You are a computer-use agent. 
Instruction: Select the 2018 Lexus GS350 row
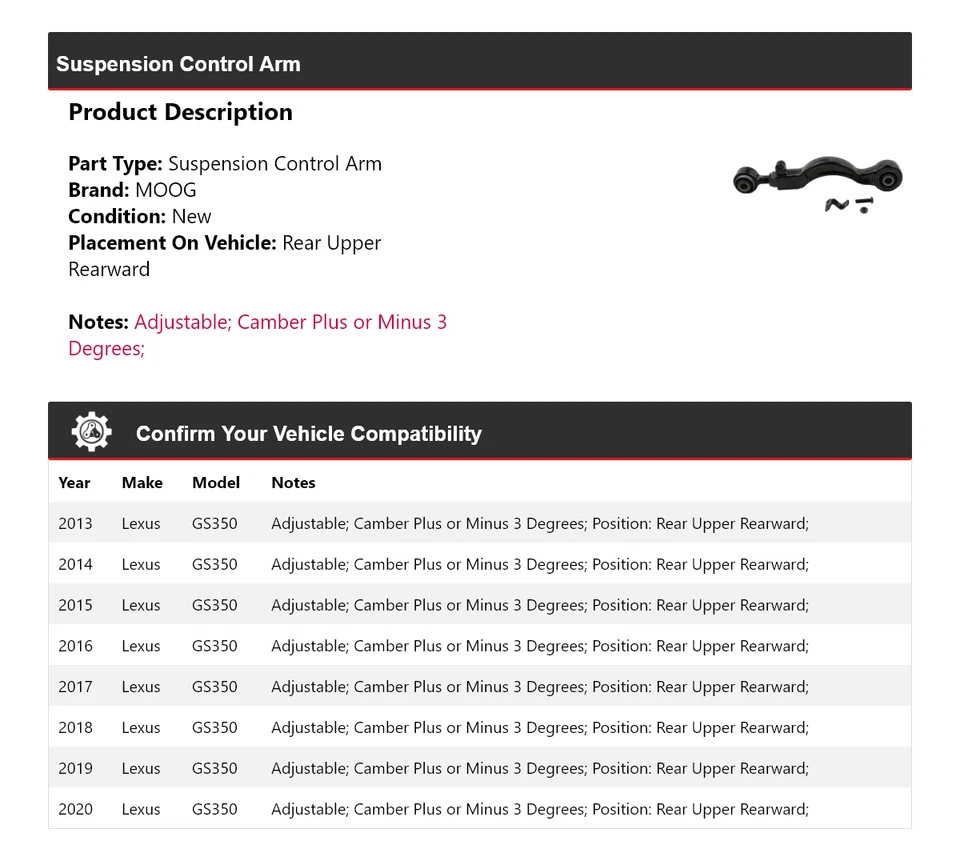pyautogui.click(x=479, y=728)
